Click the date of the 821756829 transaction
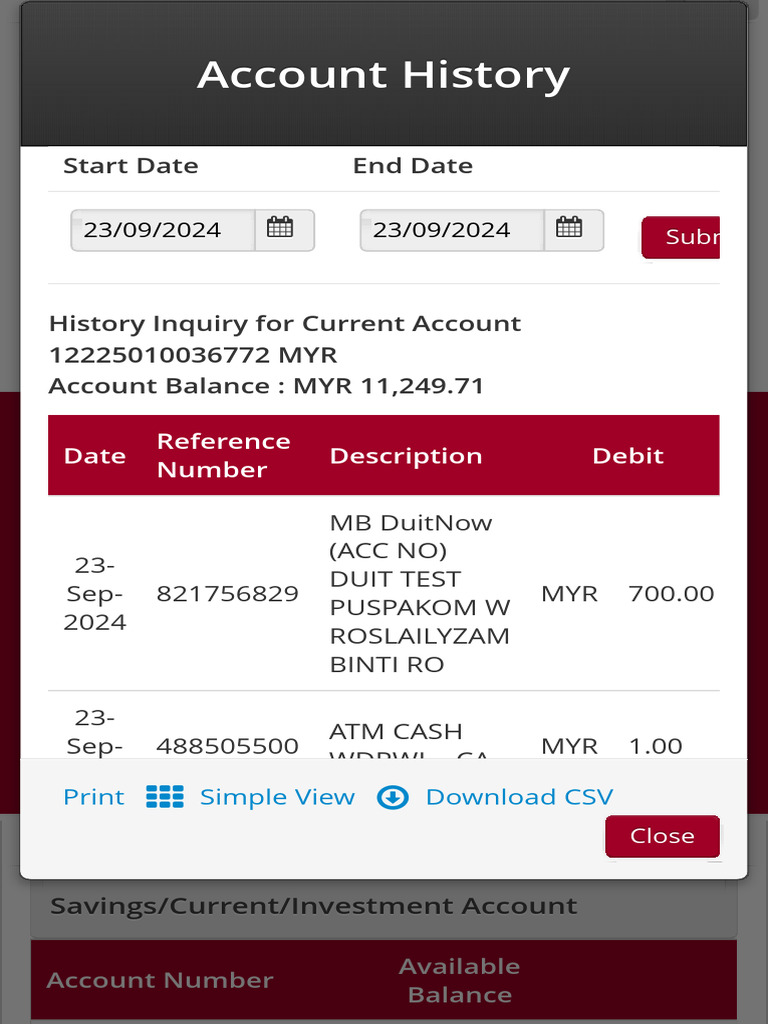This screenshot has width=768, height=1024. pyautogui.click(x=95, y=593)
